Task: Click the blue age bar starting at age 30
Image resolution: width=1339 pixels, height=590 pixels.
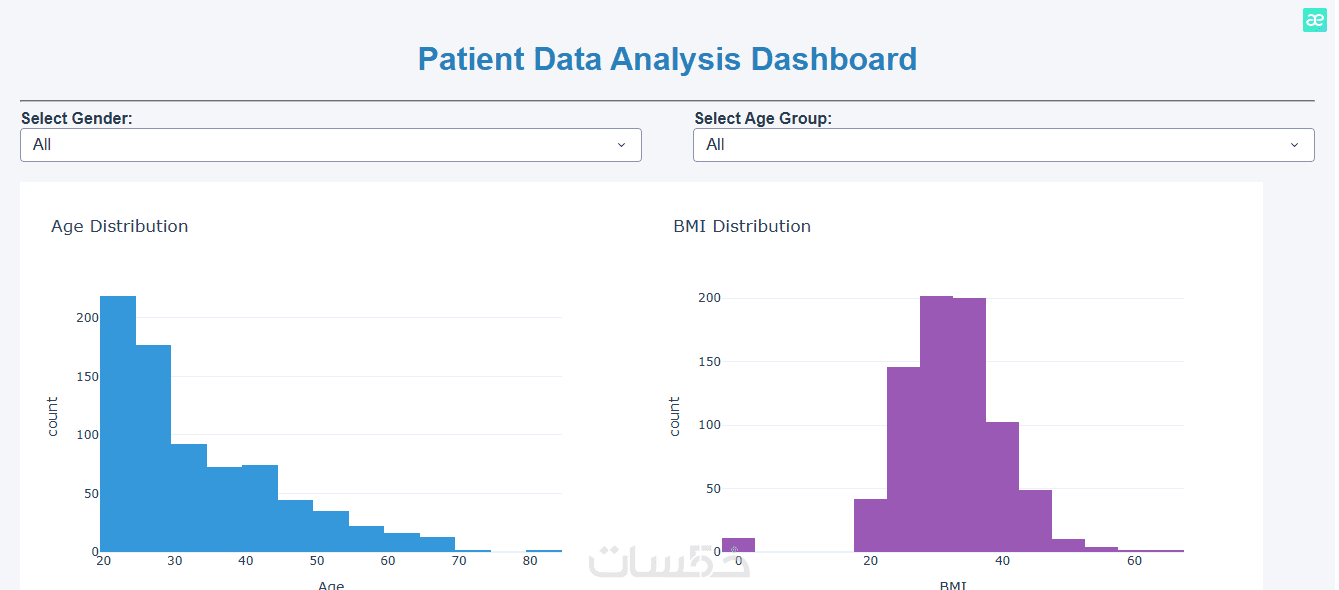Action: pos(189,498)
